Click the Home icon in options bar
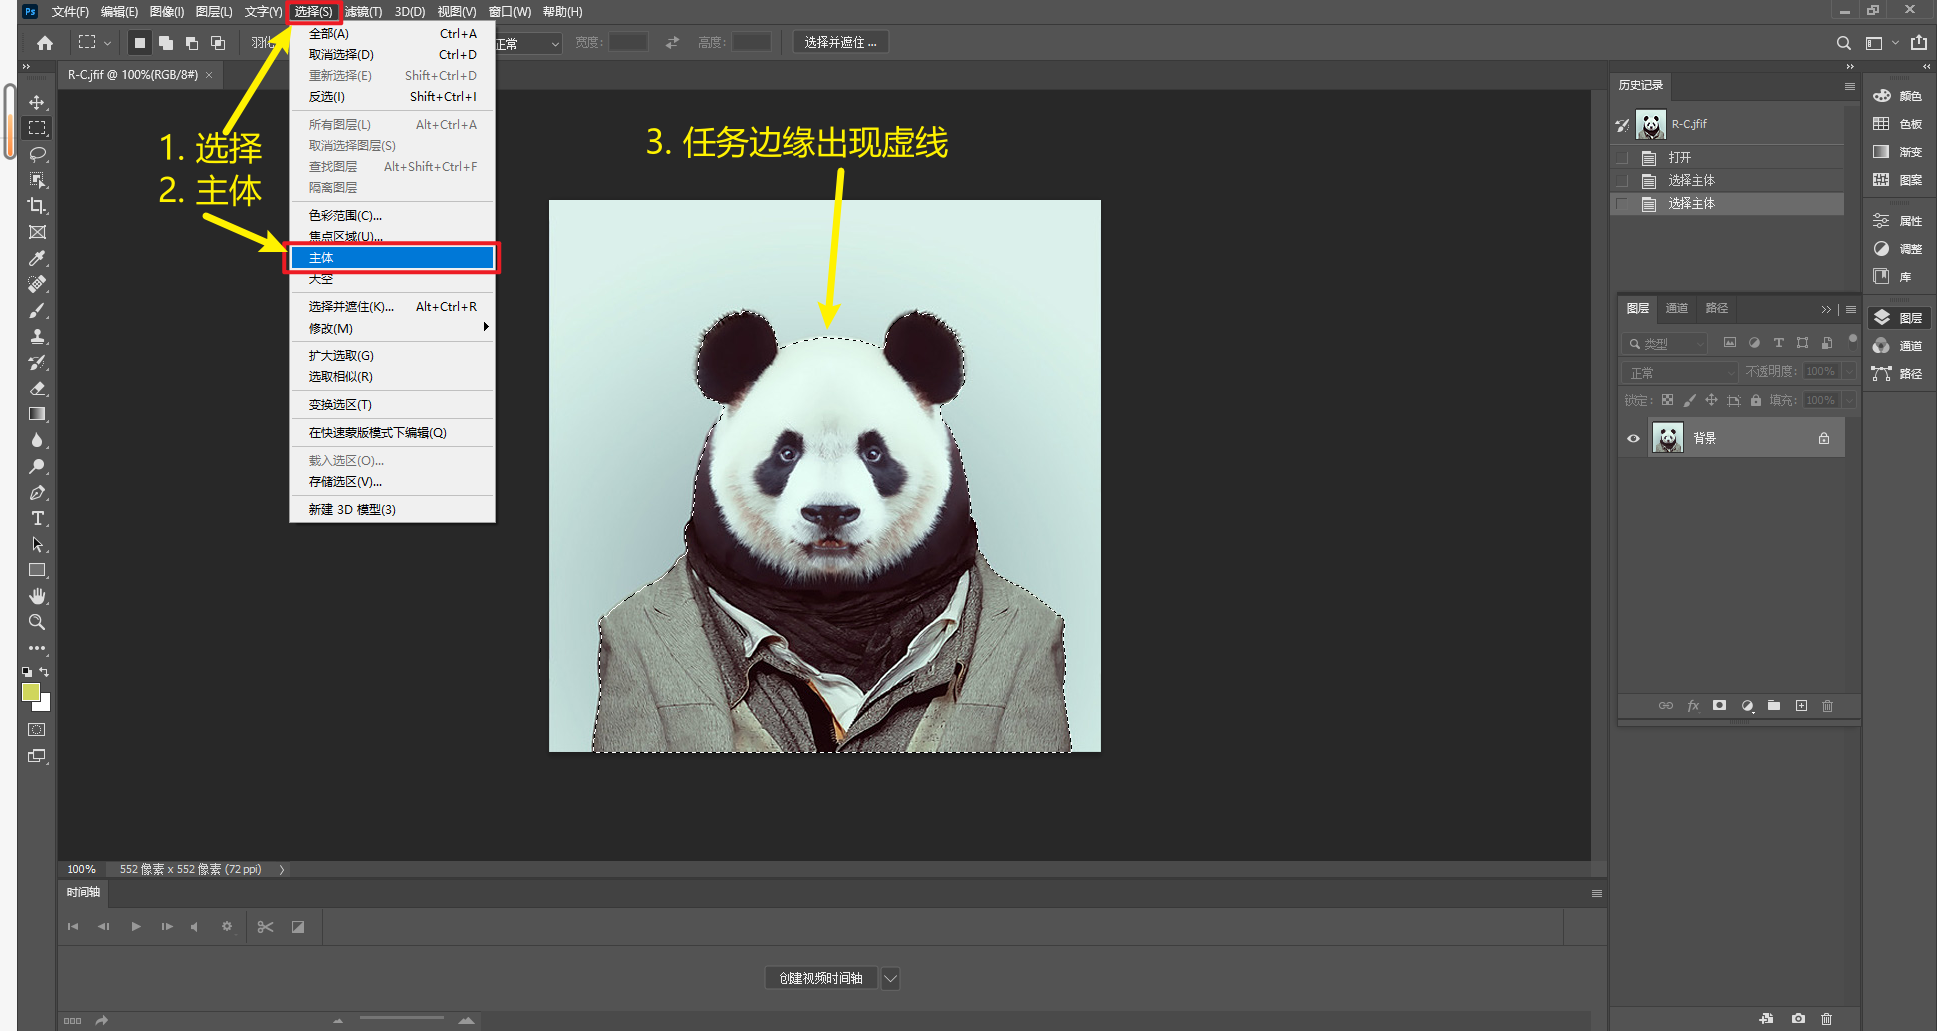Screen dimensions: 1937x1031 pos(45,43)
